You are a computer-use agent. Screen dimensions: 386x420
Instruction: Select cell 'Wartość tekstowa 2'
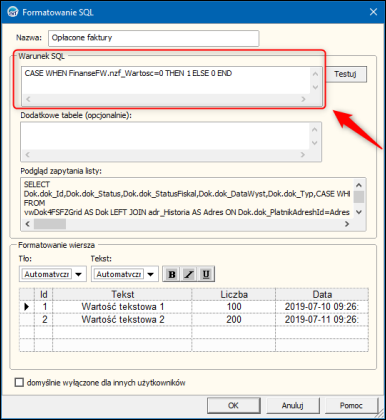click(x=122, y=319)
